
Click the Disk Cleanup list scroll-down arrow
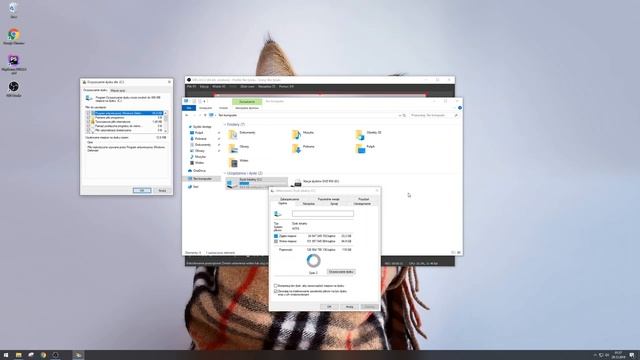point(165,131)
